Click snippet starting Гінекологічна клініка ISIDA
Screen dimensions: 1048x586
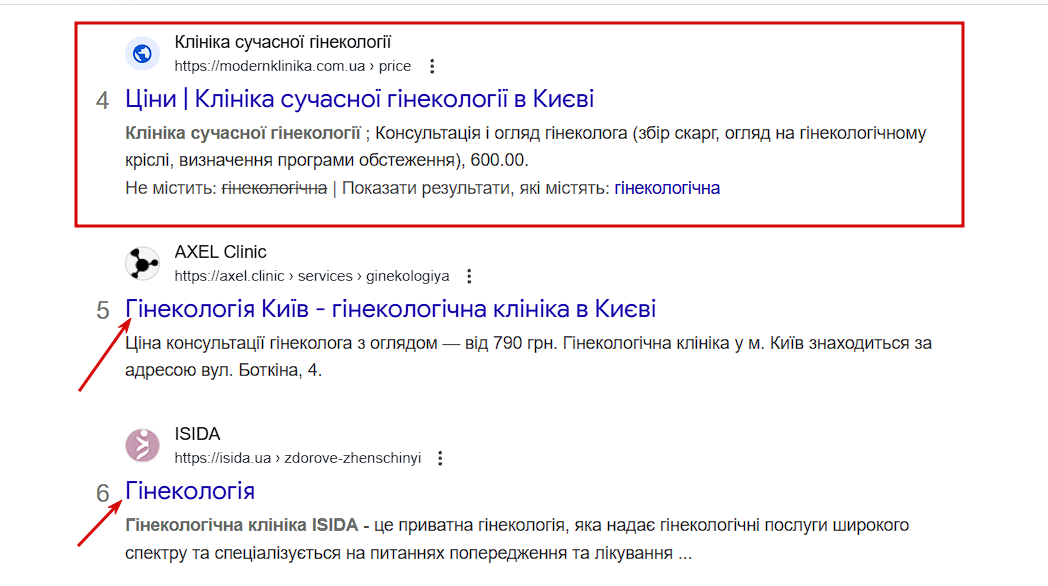pyautogui.click(x=517, y=539)
